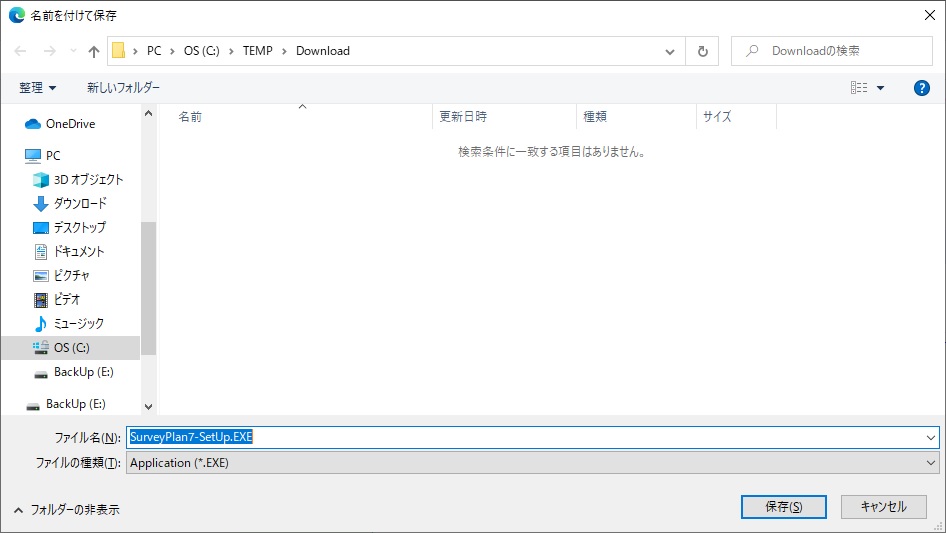Click the Edge icon in title bar
The height and width of the screenshot is (533, 946).
(x=16, y=15)
